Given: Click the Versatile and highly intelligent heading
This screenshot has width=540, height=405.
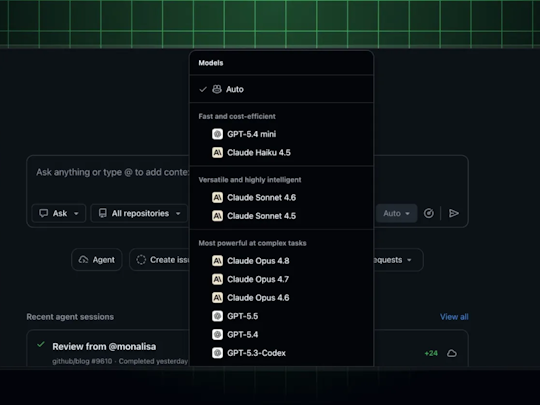Looking at the screenshot, I should (250, 180).
